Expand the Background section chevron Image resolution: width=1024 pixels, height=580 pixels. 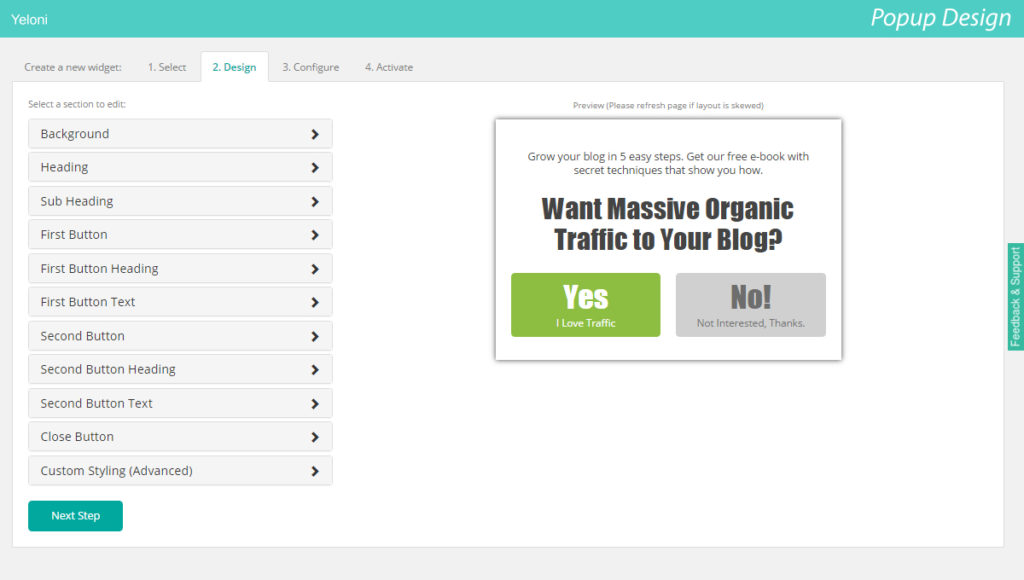click(x=315, y=134)
